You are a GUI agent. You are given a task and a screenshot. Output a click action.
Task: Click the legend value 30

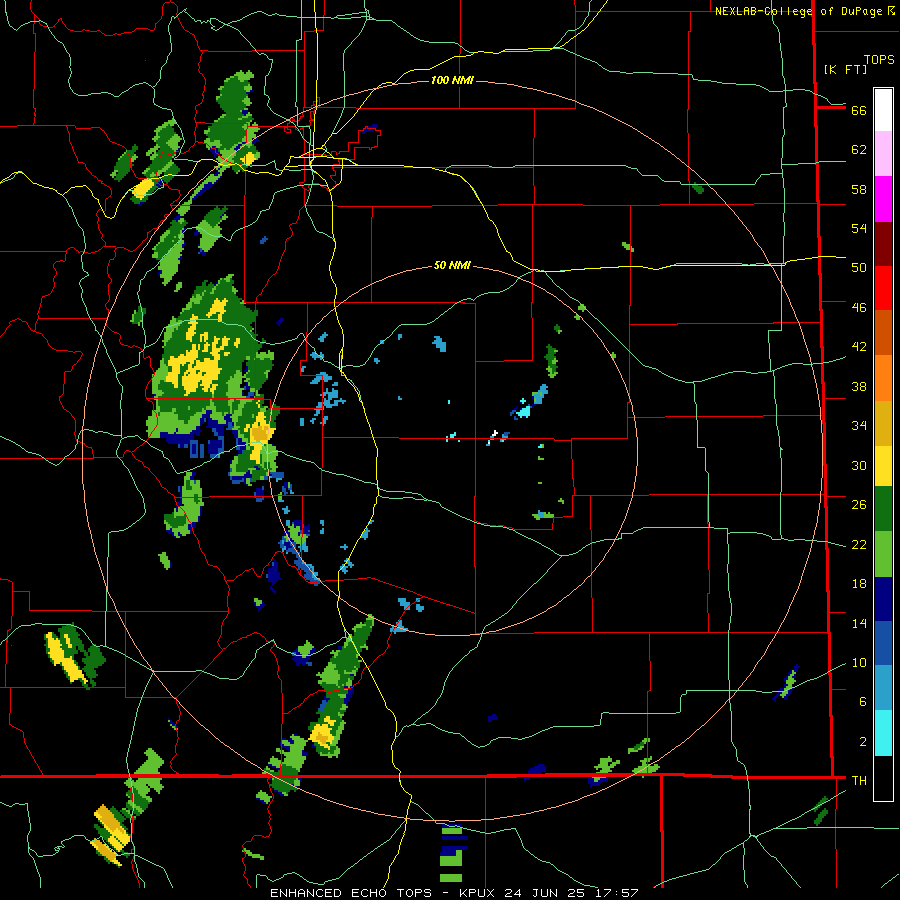click(859, 465)
